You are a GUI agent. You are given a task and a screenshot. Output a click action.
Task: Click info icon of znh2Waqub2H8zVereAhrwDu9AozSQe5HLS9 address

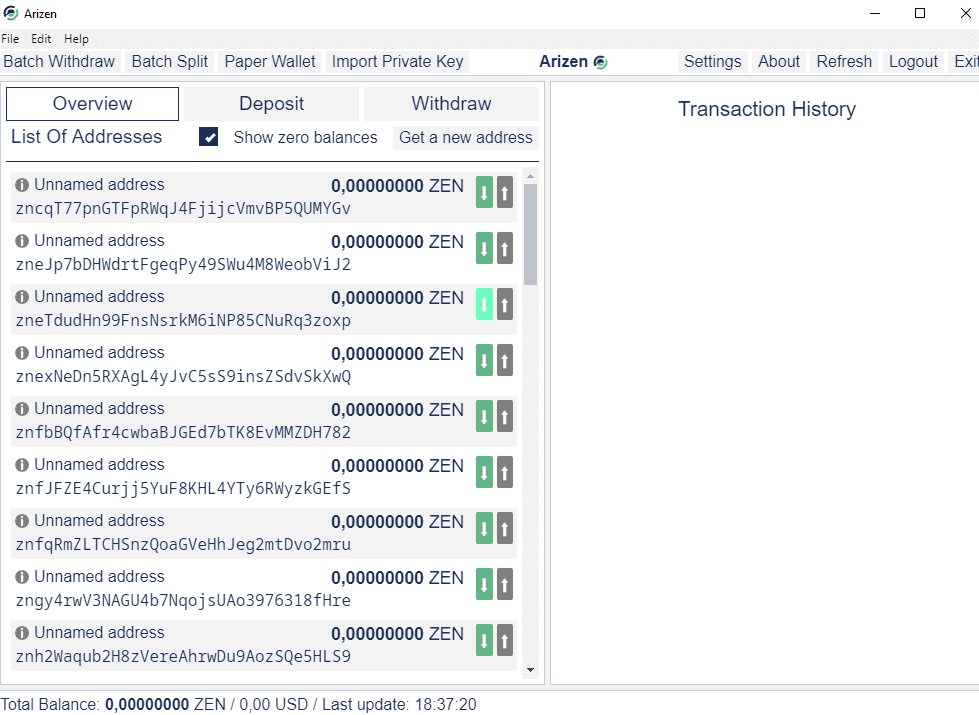coord(22,633)
